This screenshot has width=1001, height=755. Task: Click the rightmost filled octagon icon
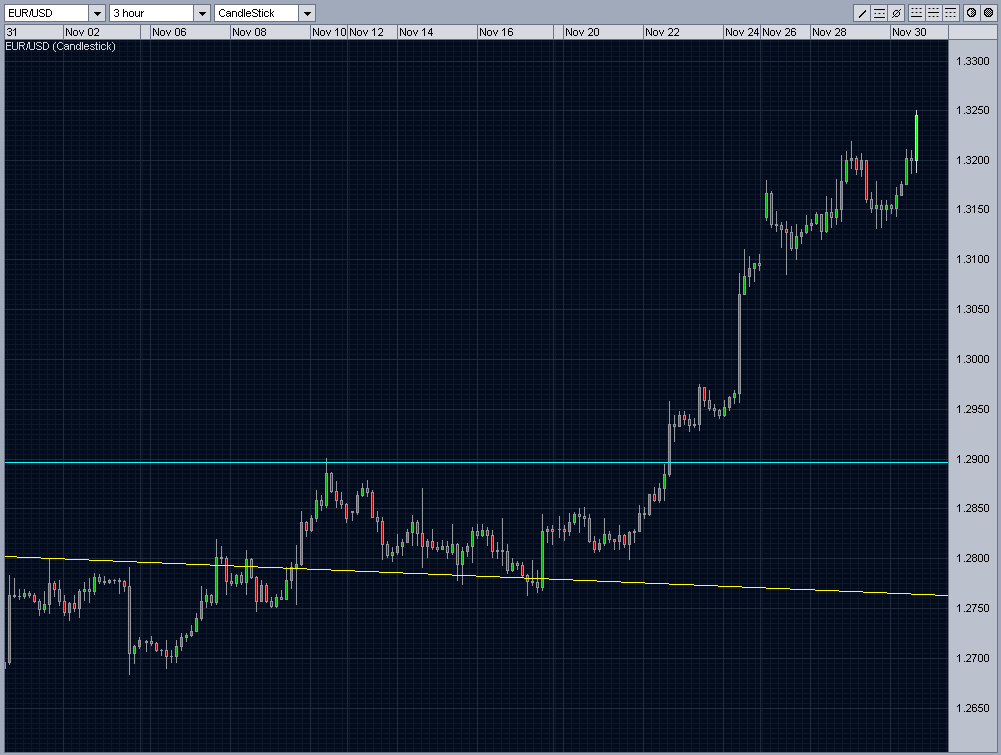[x=987, y=13]
